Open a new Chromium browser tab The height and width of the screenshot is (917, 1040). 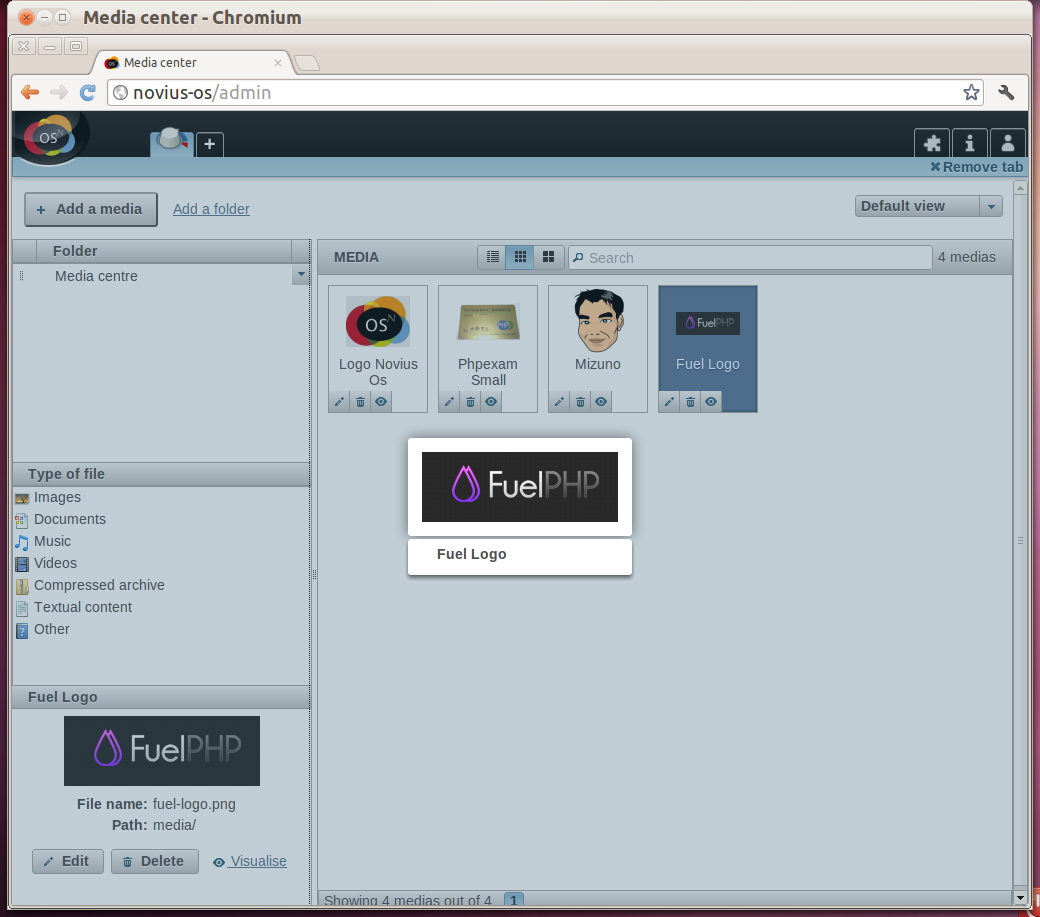point(306,63)
